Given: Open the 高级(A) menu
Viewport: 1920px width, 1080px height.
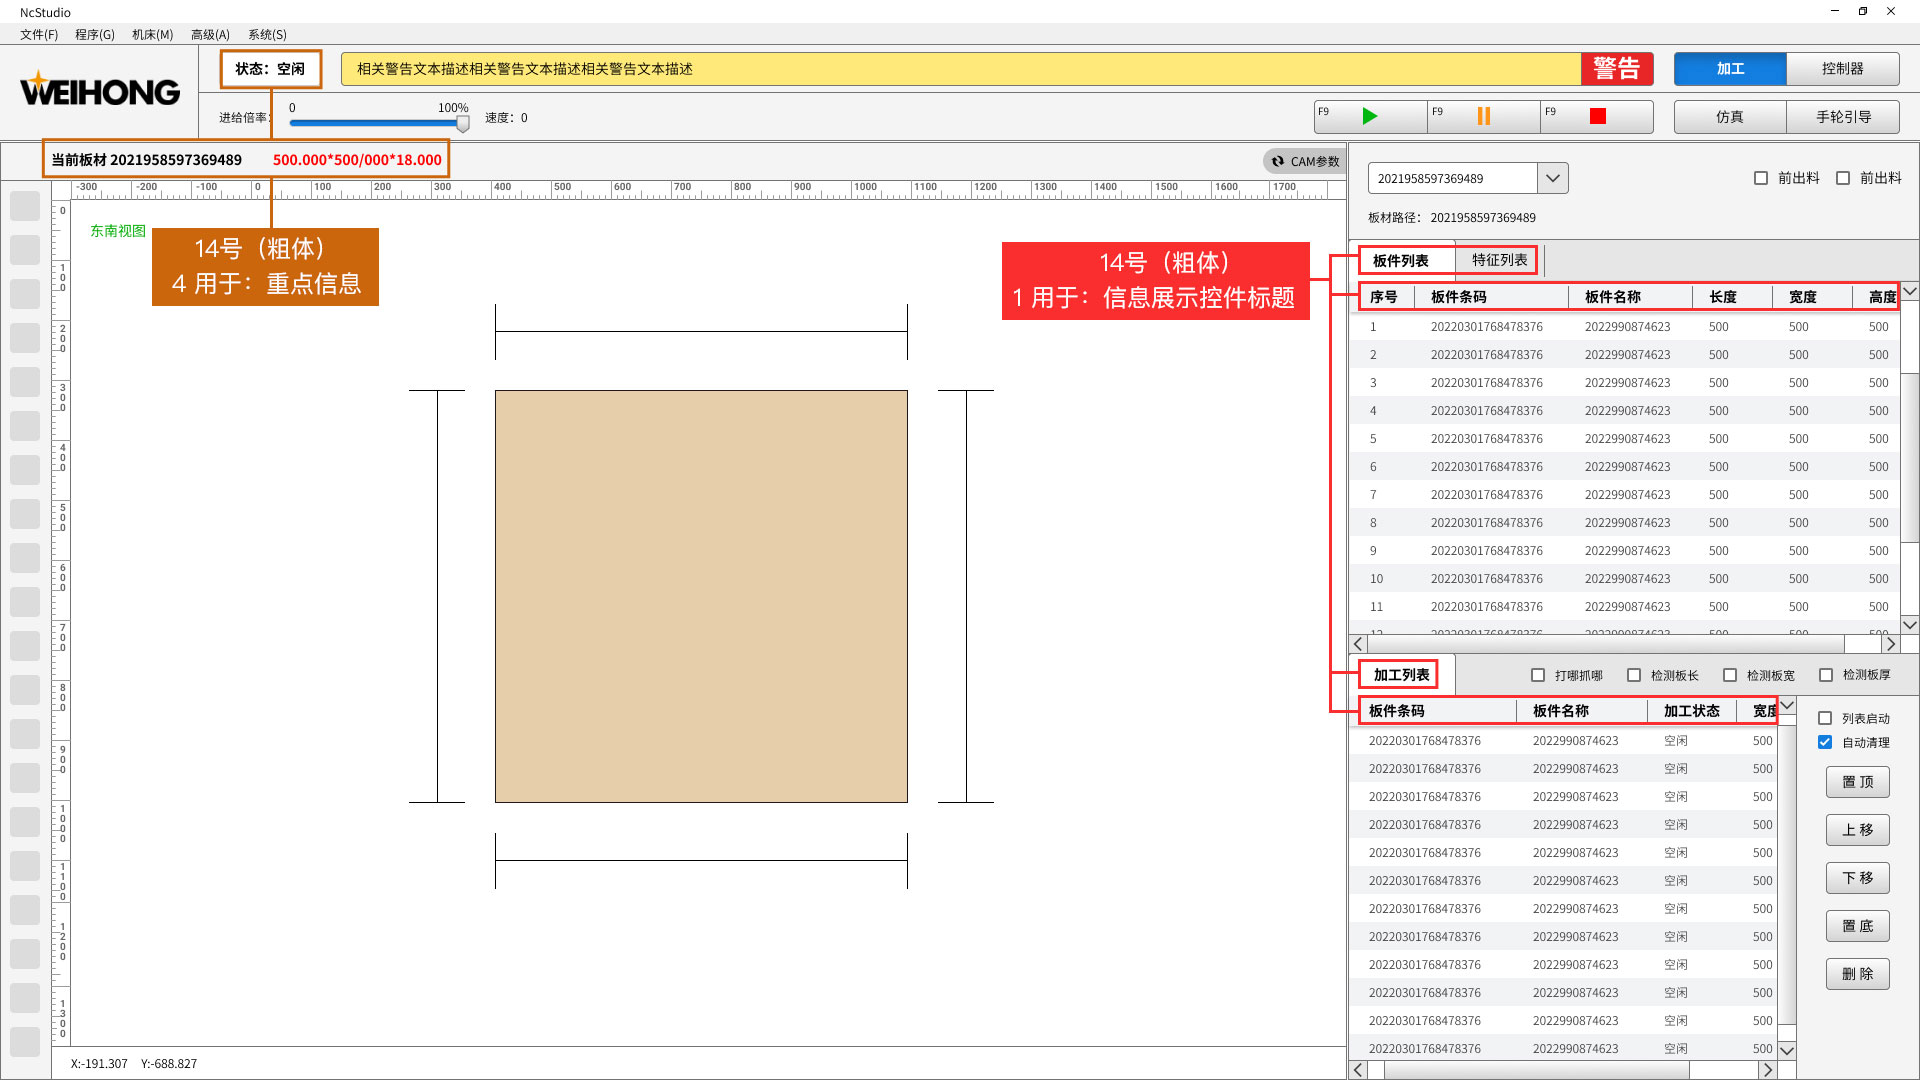Looking at the screenshot, I should click(210, 34).
